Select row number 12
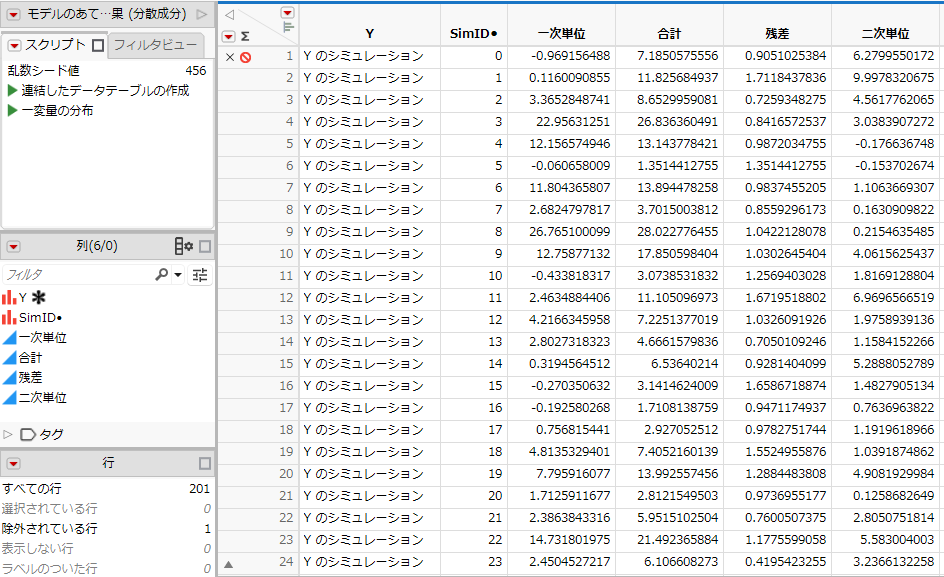944x577 pixels. 287,298
